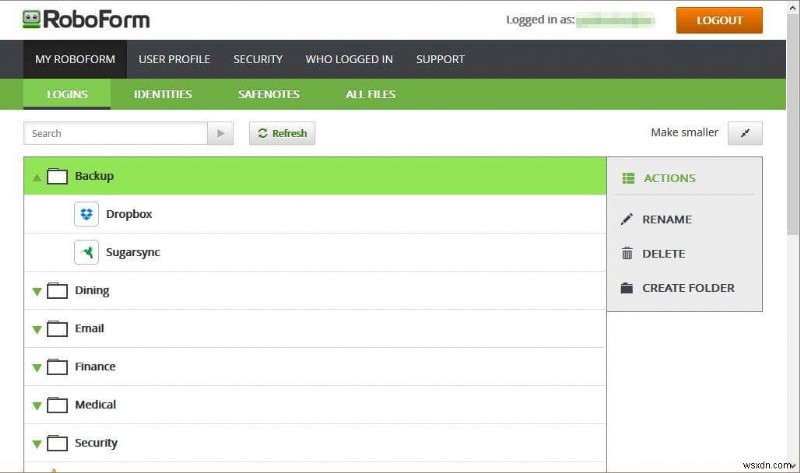Image resolution: width=800 pixels, height=473 pixels.
Task: Select the Security folder name
Action: (x=96, y=443)
